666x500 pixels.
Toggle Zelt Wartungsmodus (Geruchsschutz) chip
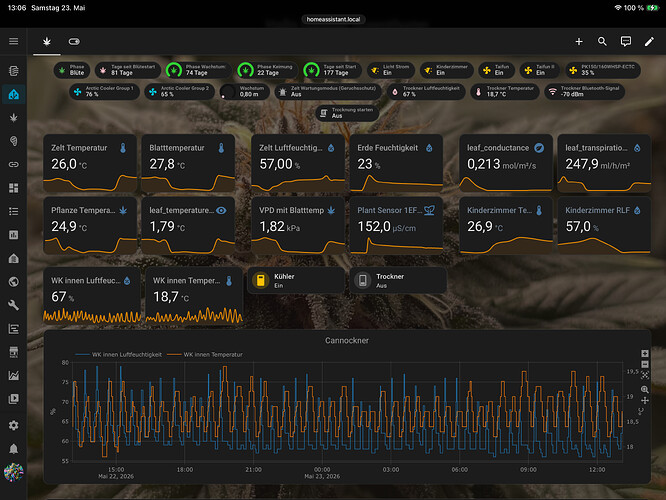[x=328, y=91]
